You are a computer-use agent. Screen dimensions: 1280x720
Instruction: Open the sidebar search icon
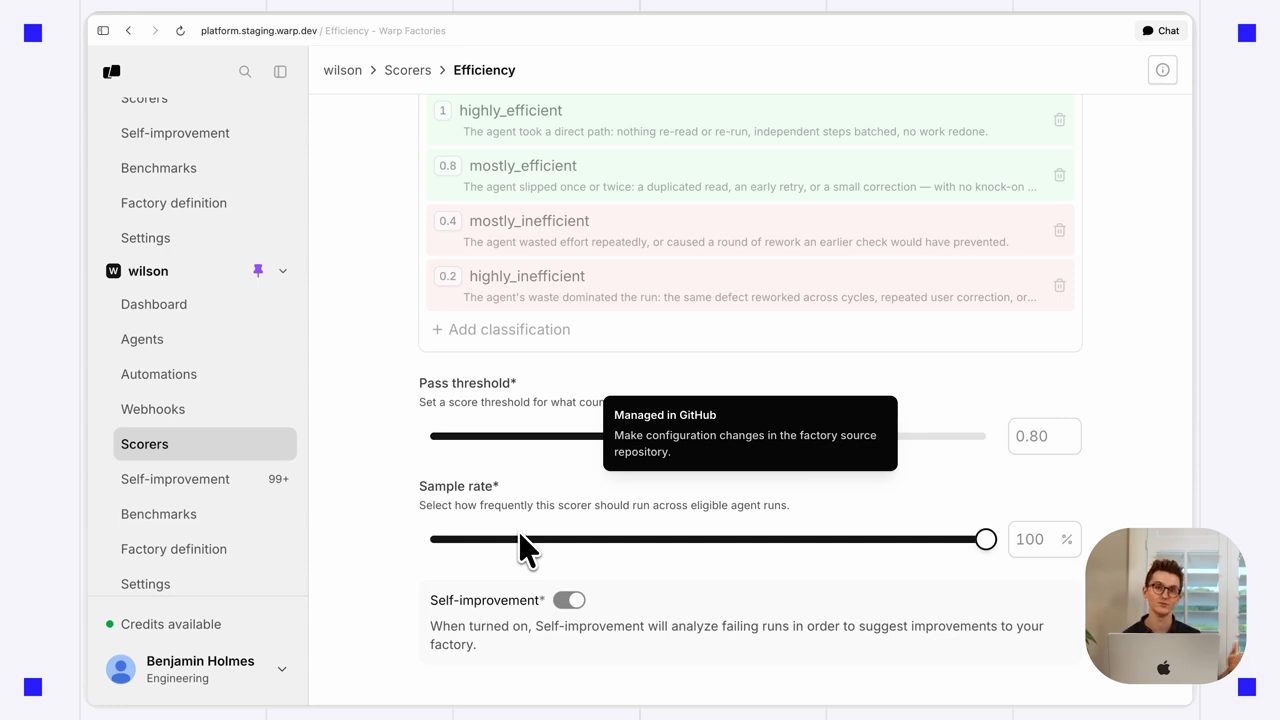245,72
